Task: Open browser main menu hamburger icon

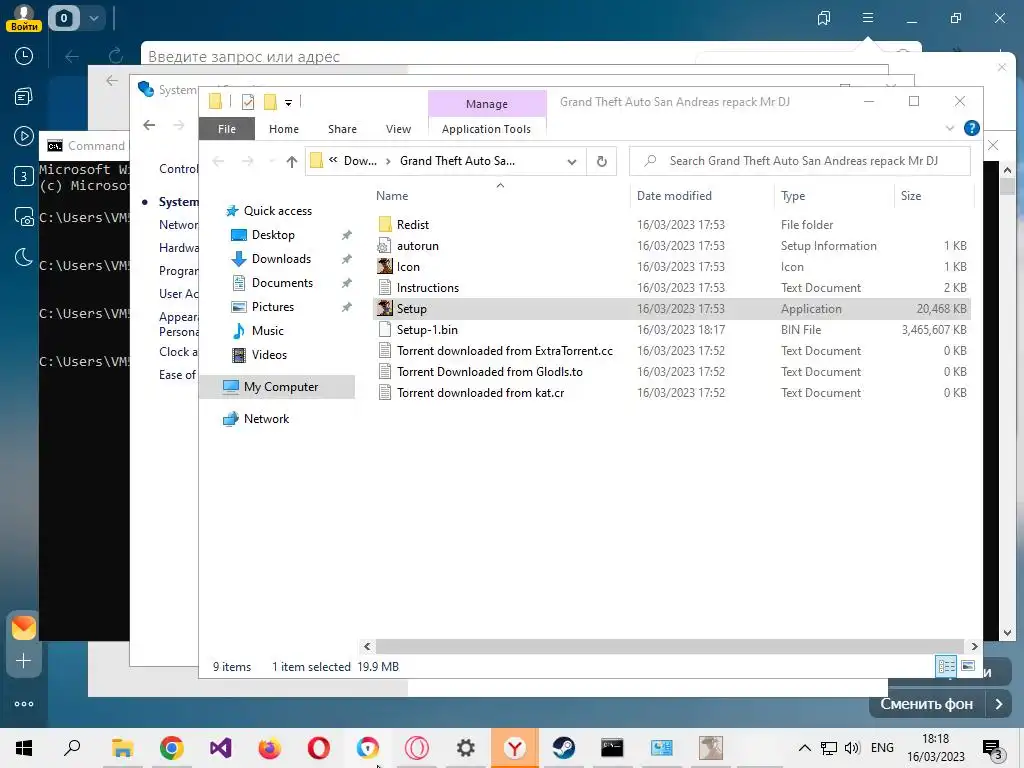Action: coord(867,18)
